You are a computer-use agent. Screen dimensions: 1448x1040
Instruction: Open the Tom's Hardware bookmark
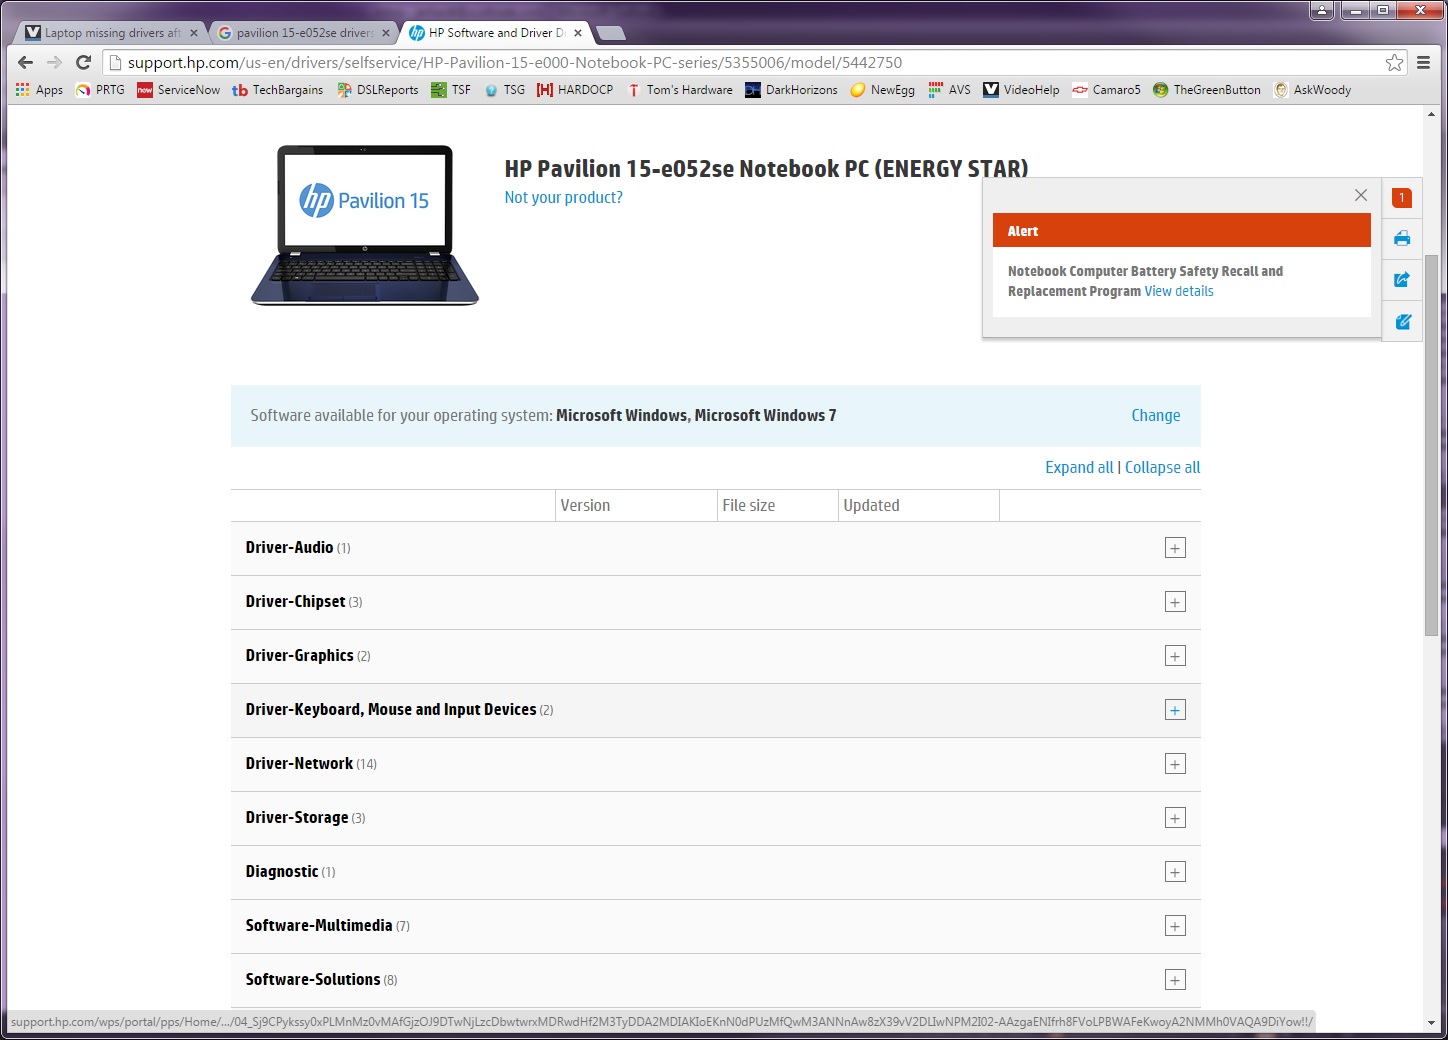679,90
